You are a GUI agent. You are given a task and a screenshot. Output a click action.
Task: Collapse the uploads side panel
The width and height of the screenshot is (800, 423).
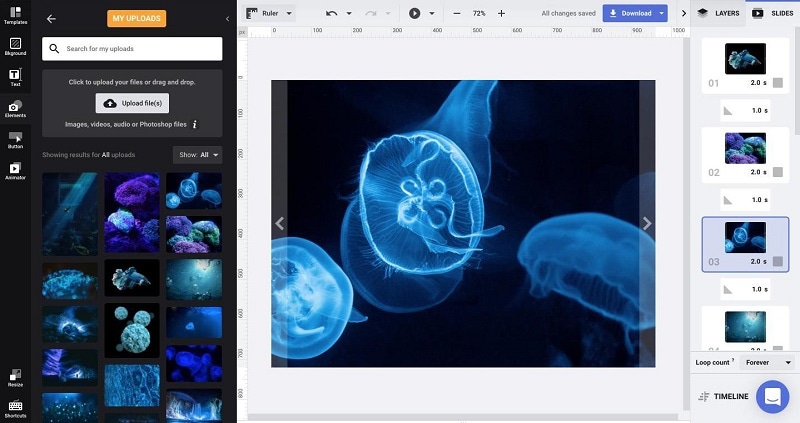point(227,19)
